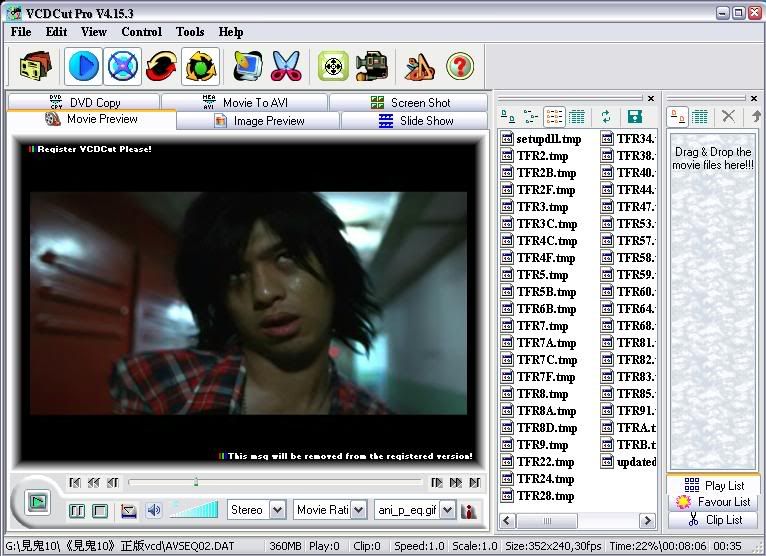Click the gray X delete icon in playlist panel
This screenshot has width=766, height=556.
point(728,116)
